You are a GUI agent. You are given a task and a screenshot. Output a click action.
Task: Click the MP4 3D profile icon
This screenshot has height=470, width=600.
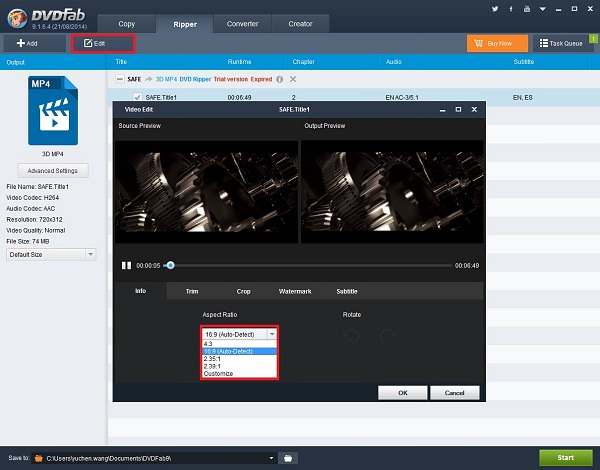(x=53, y=111)
